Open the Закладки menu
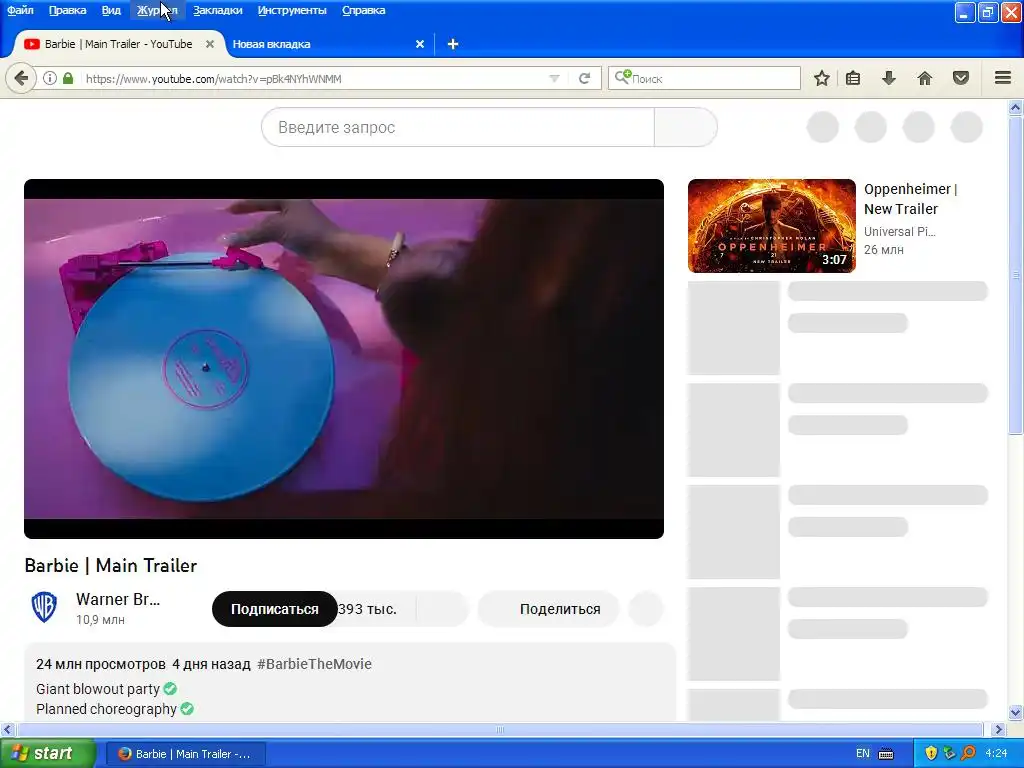Screen dimensions: 1024x768 (217, 10)
